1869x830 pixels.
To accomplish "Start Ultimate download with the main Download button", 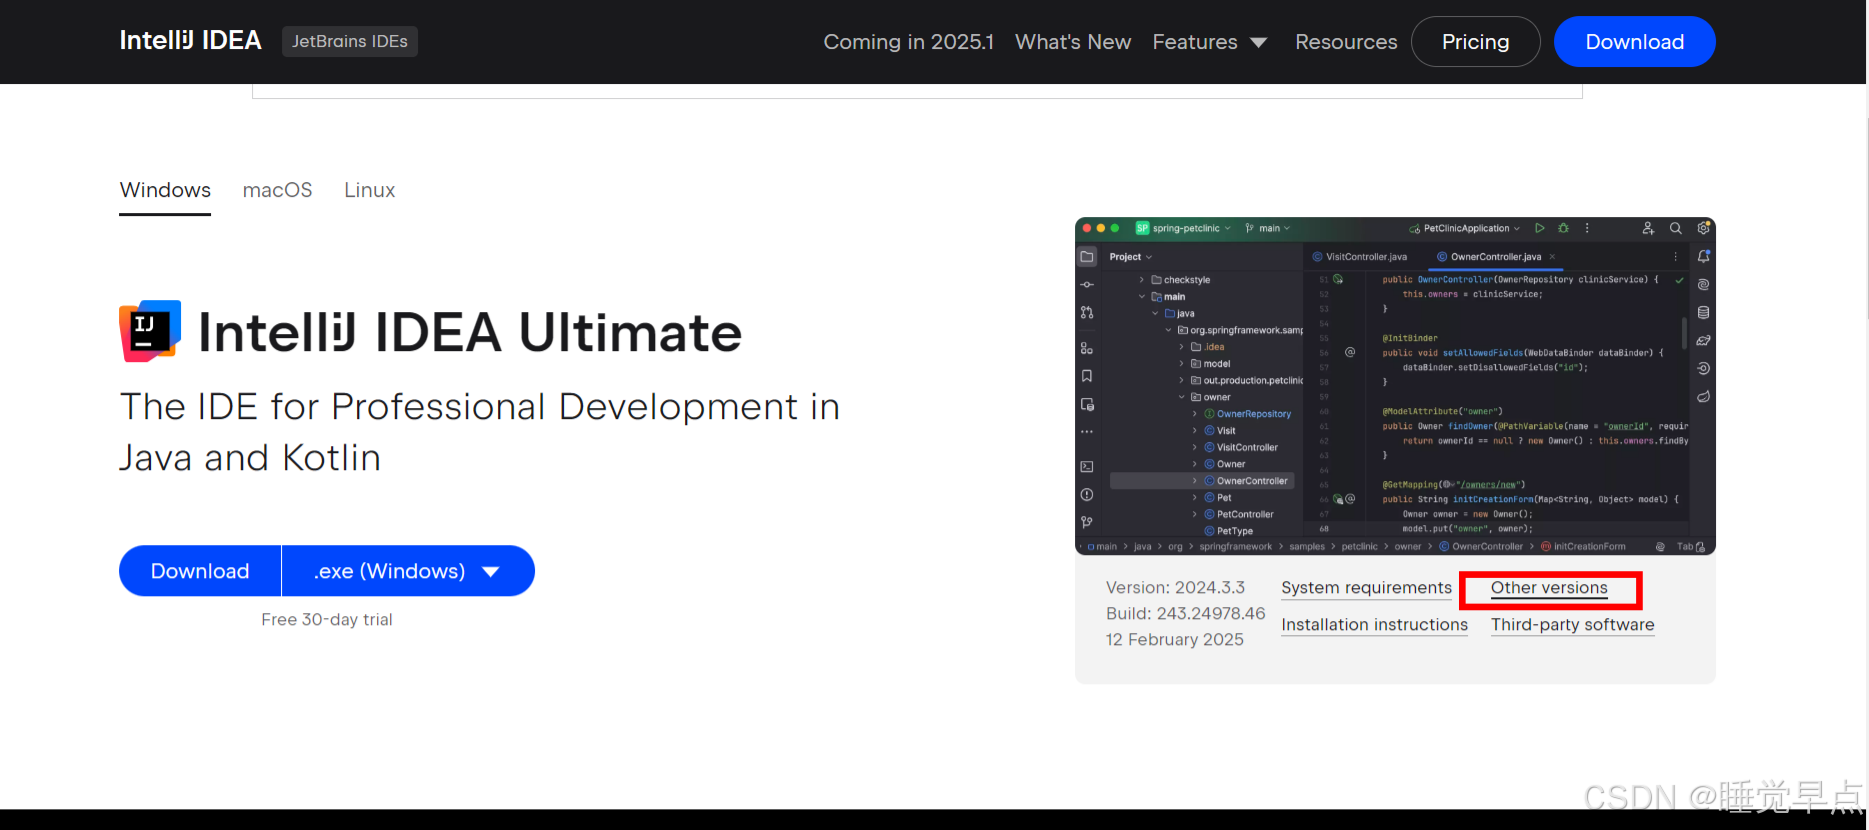I will tap(200, 571).
